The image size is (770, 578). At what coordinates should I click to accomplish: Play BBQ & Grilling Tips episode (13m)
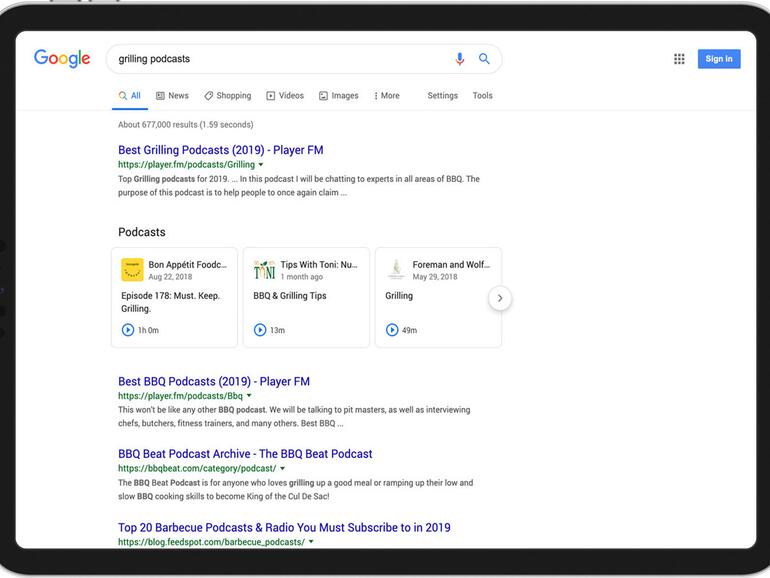260,330
